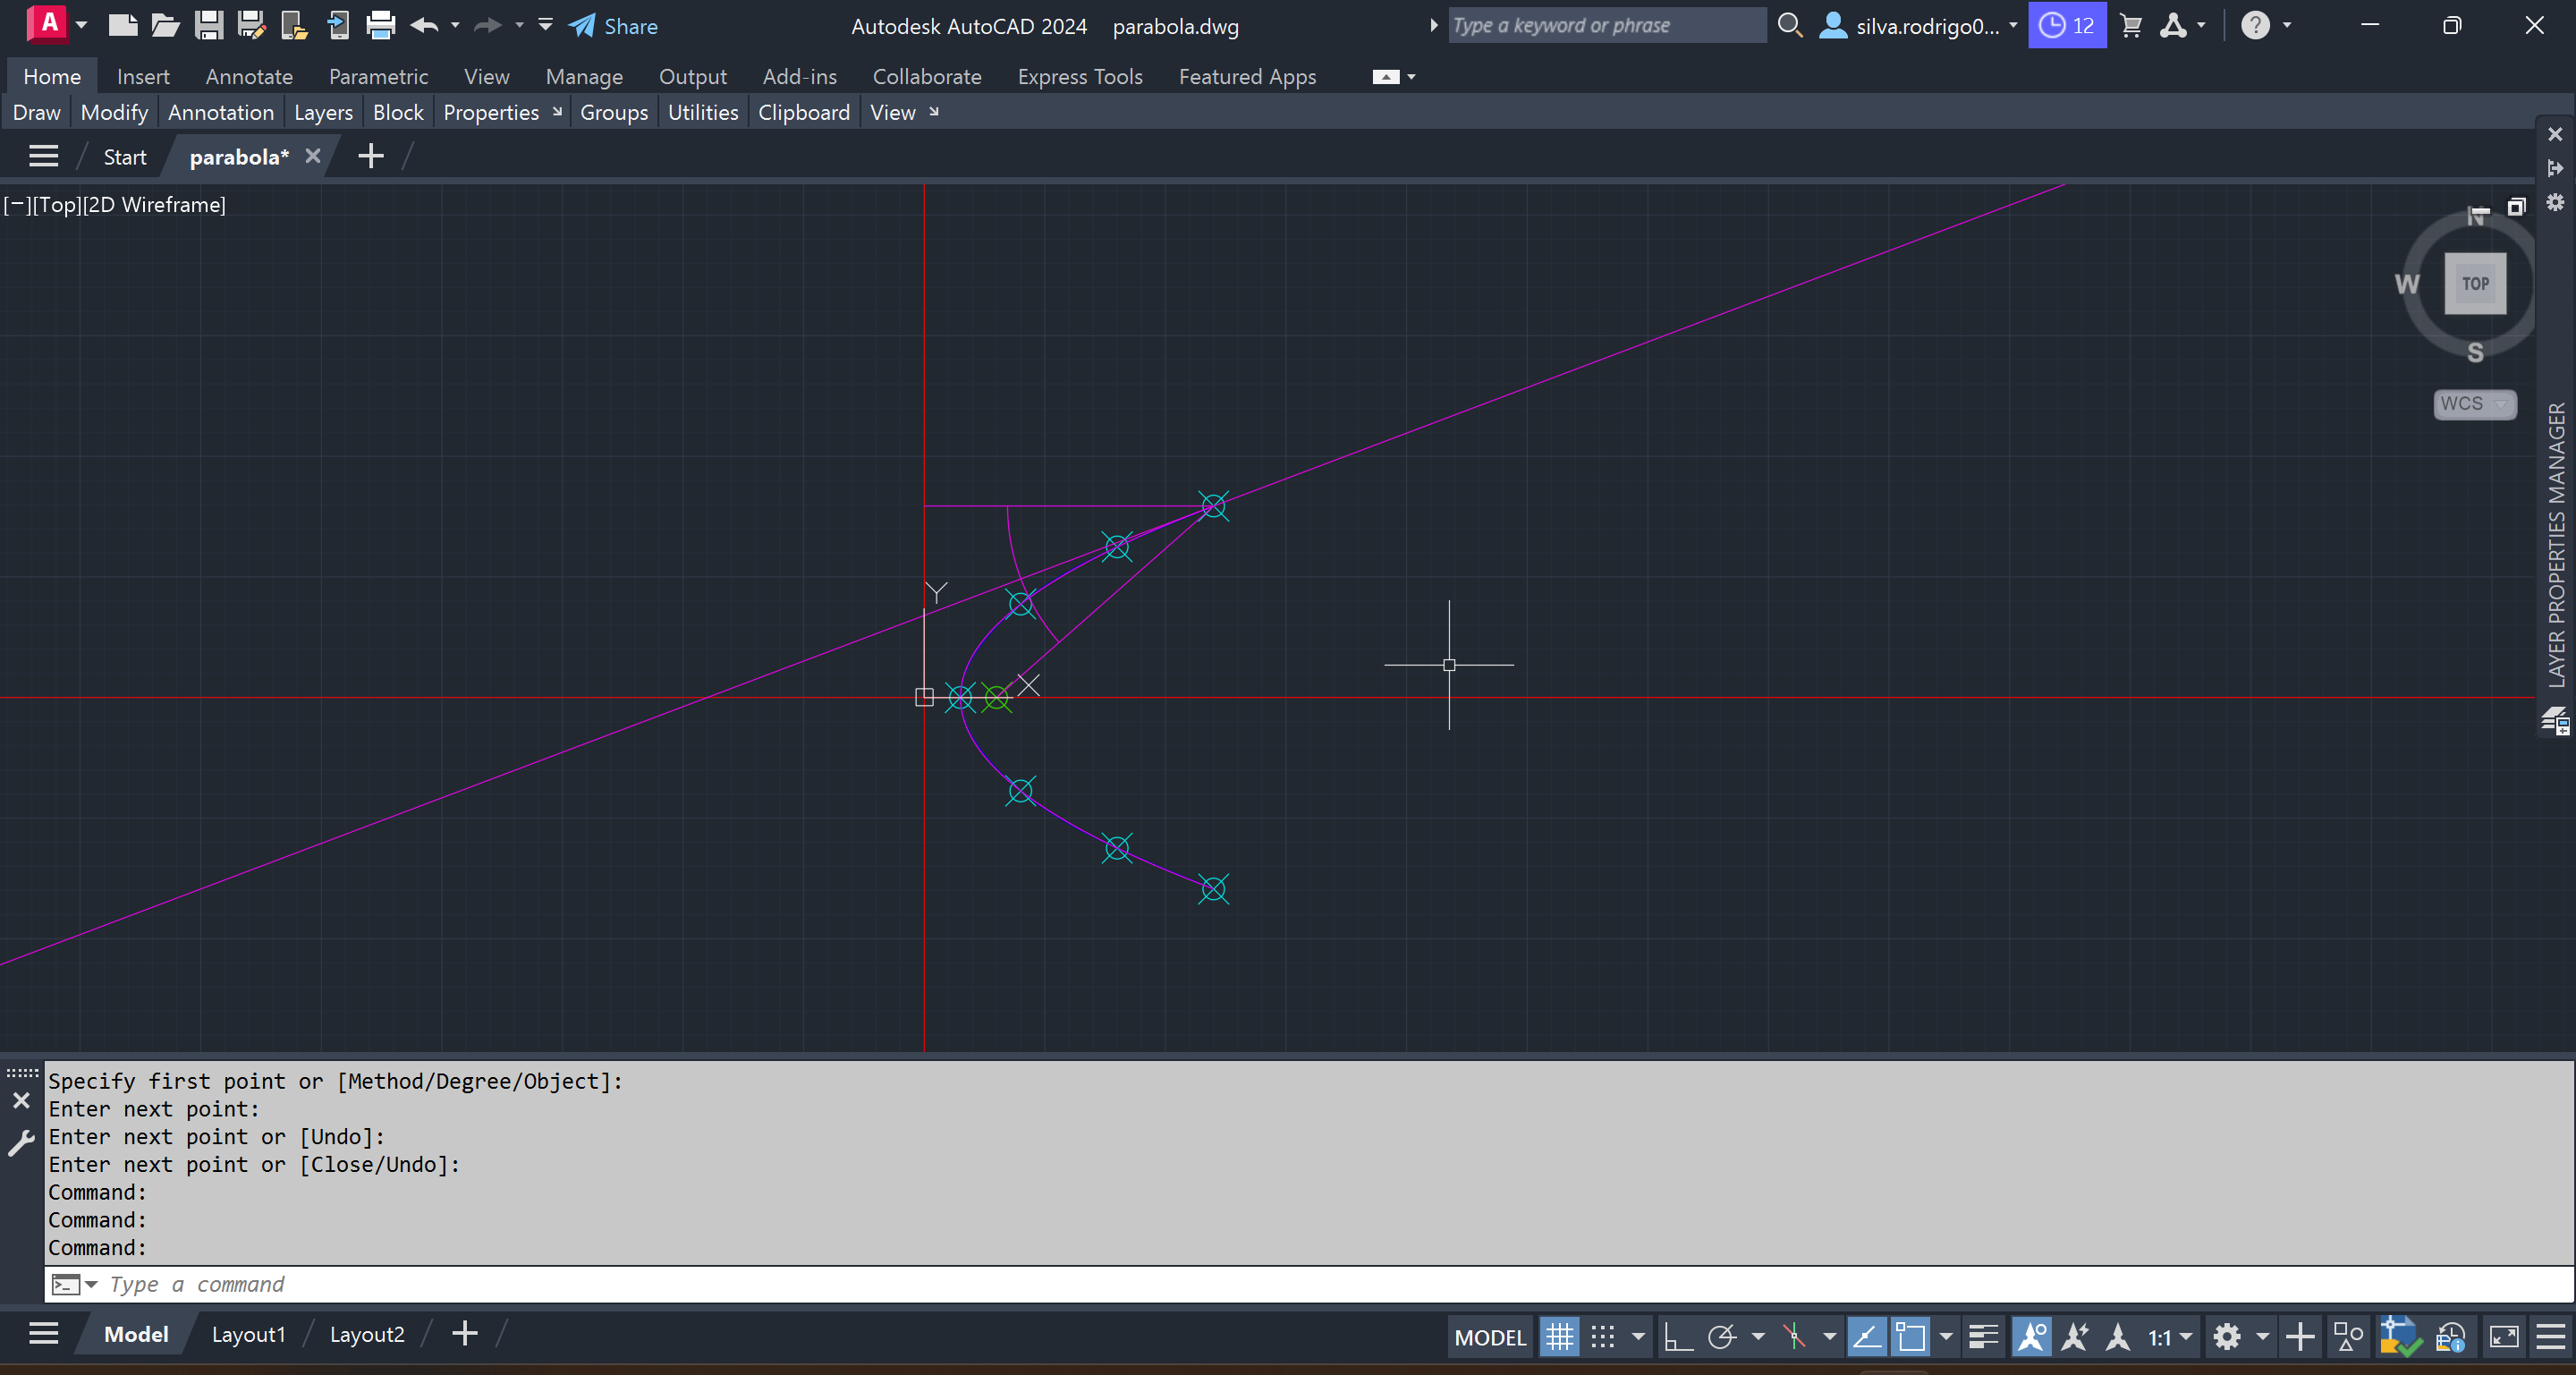Expand Snap mode settings dropdown arrow
Screen dimensions: 2576x1375
(x=1638, y=1336)
